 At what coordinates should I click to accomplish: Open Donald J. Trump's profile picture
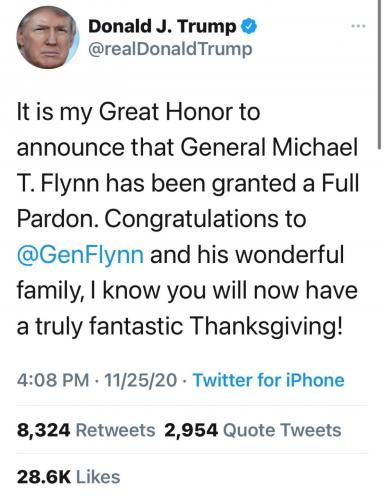[x=47, y=38]
